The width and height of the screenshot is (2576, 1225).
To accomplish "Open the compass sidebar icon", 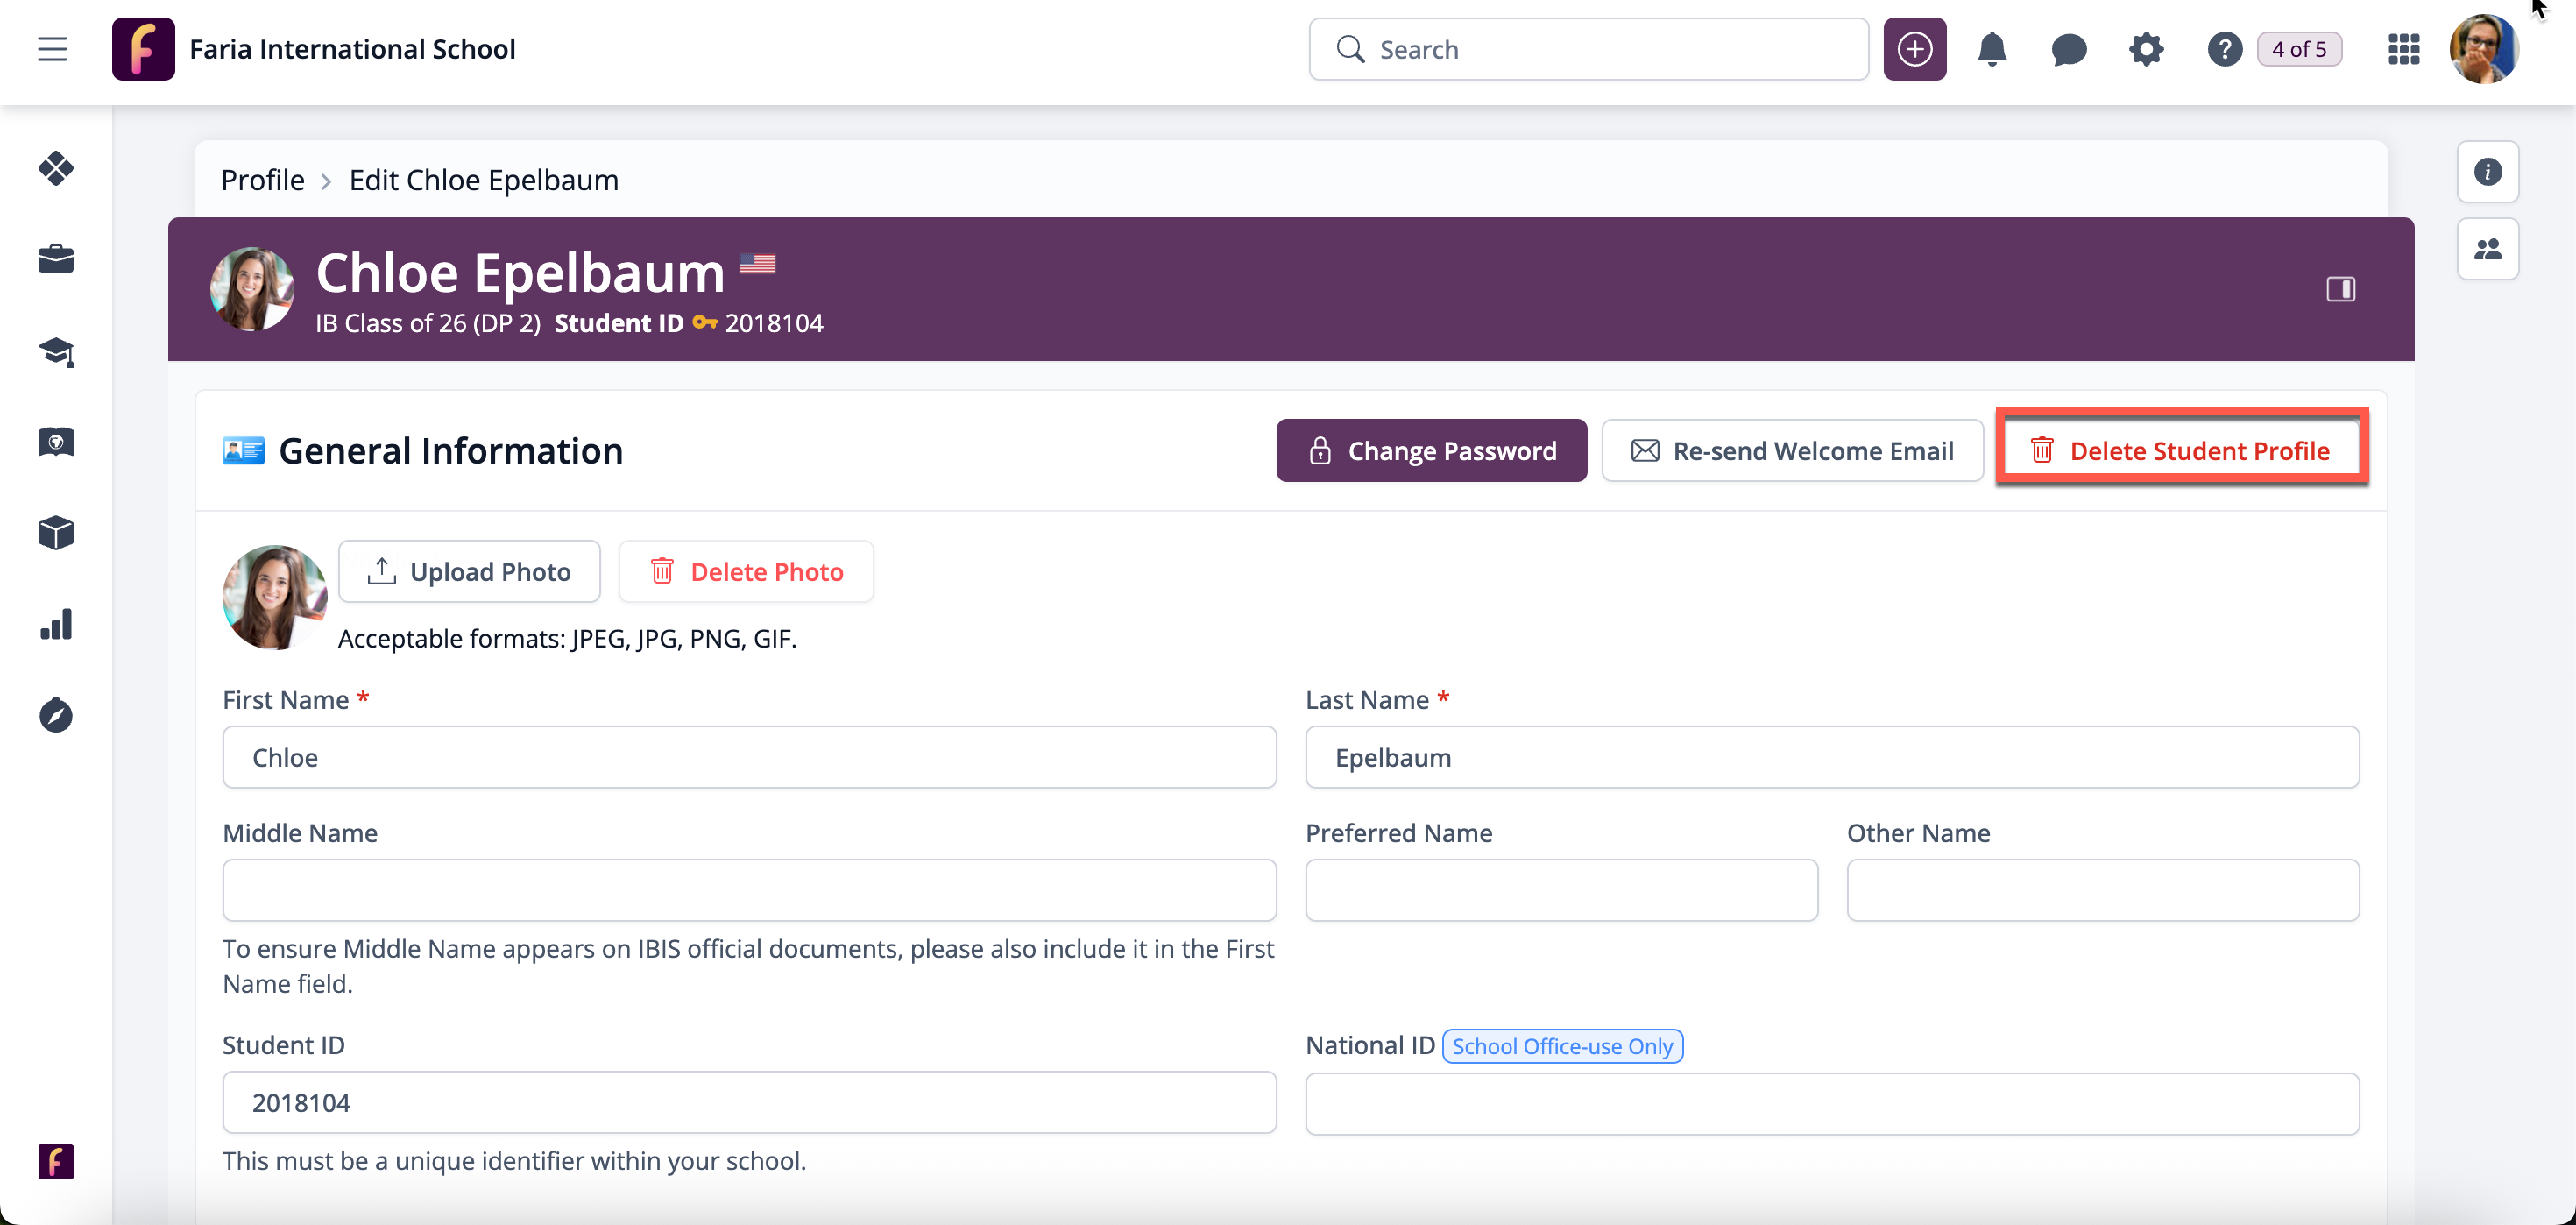I will (56, 715).
